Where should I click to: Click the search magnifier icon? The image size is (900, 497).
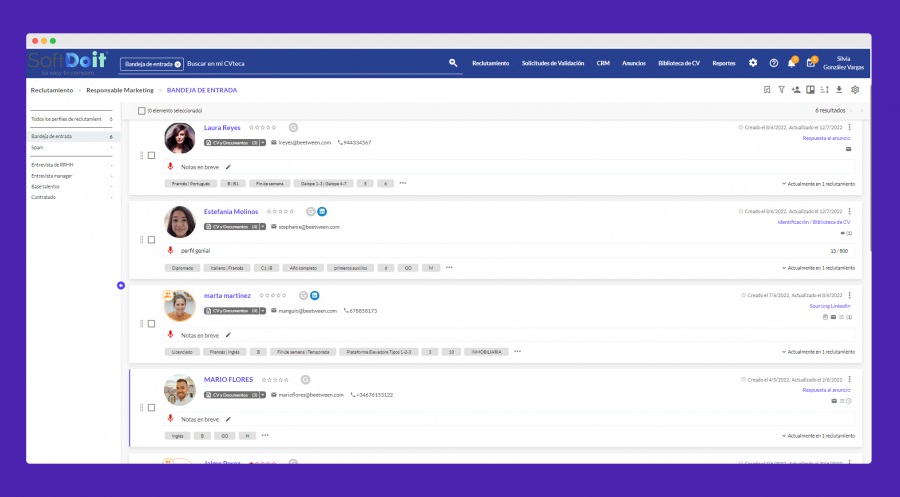(453, 63)
